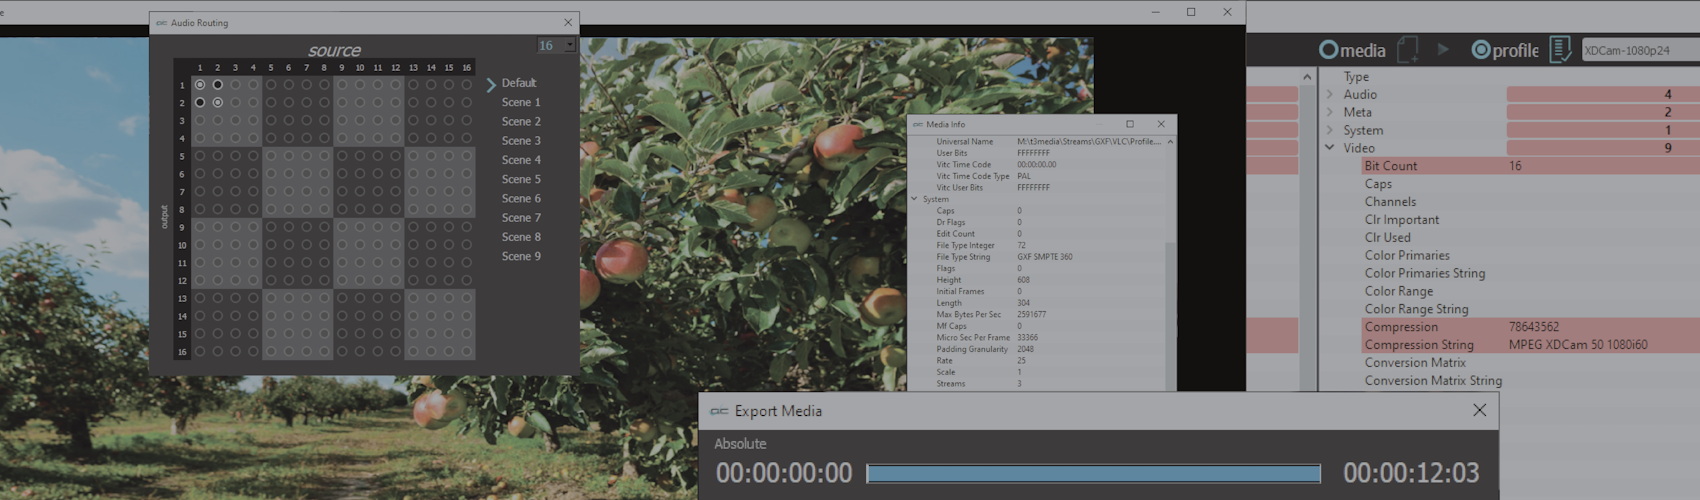Click the add media file icon
Viewport: 1700px width, 500px height.
(1407, 50)
